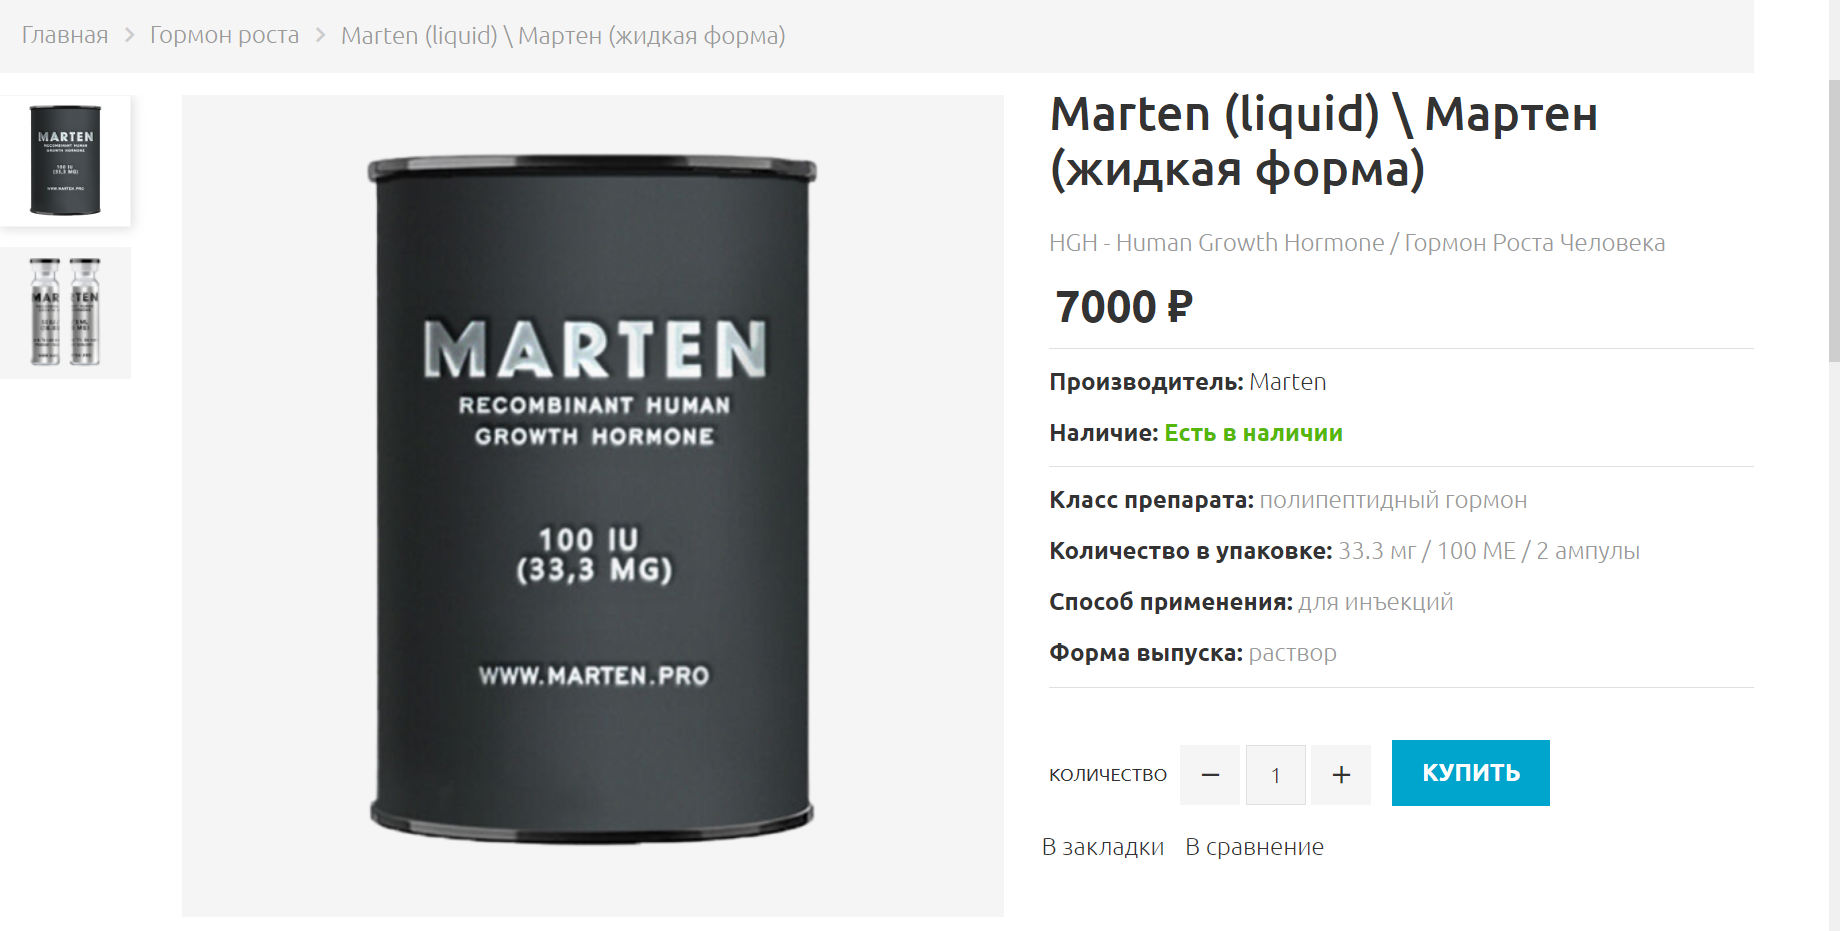Image resolution: width=1840 pixels, height=931 pixels.
Task: Select the Marten can thumbnail
Action: (65, 161)
